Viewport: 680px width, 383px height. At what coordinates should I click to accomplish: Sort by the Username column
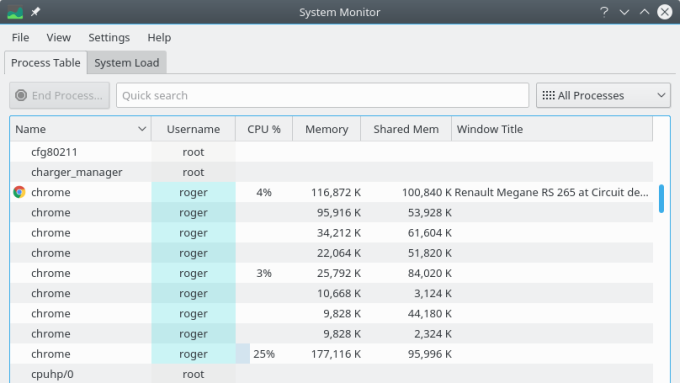tap(193, 129)
